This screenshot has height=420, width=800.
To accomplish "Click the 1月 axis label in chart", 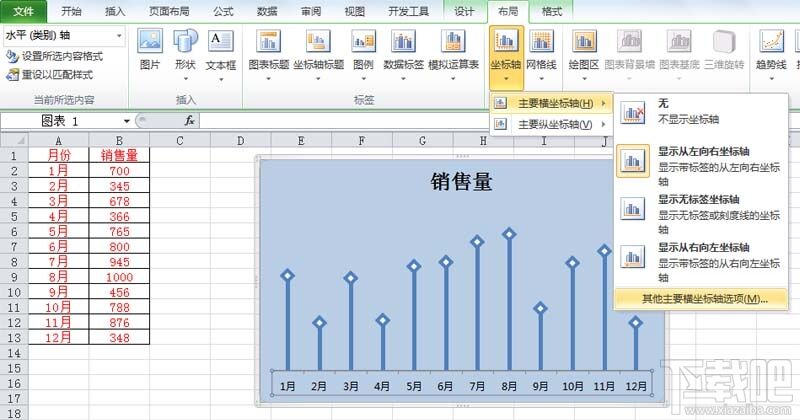I will [287, 386].
